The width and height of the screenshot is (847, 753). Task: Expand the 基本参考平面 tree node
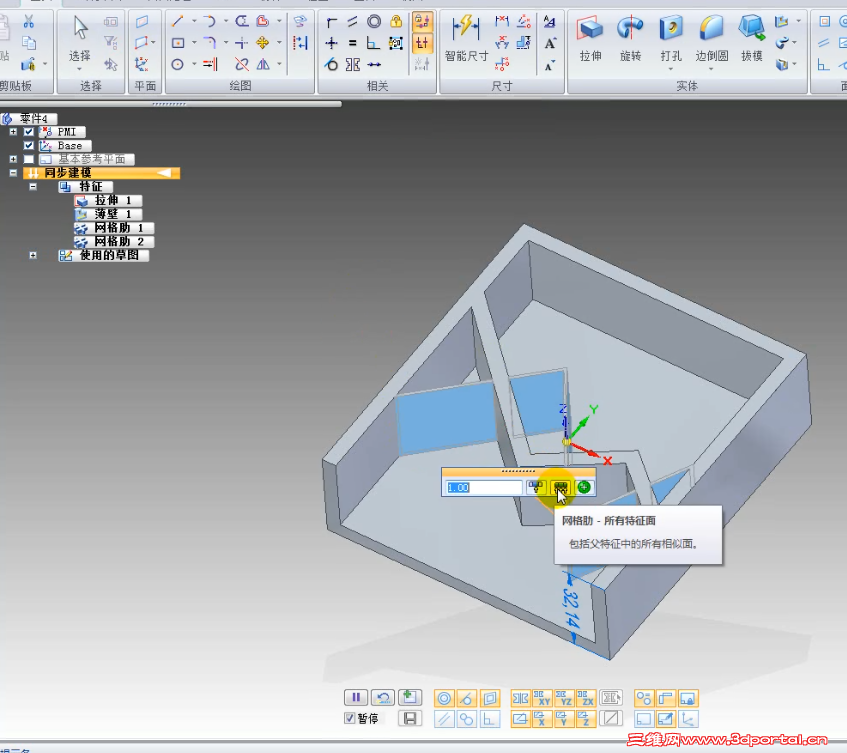tap(13, 159)
